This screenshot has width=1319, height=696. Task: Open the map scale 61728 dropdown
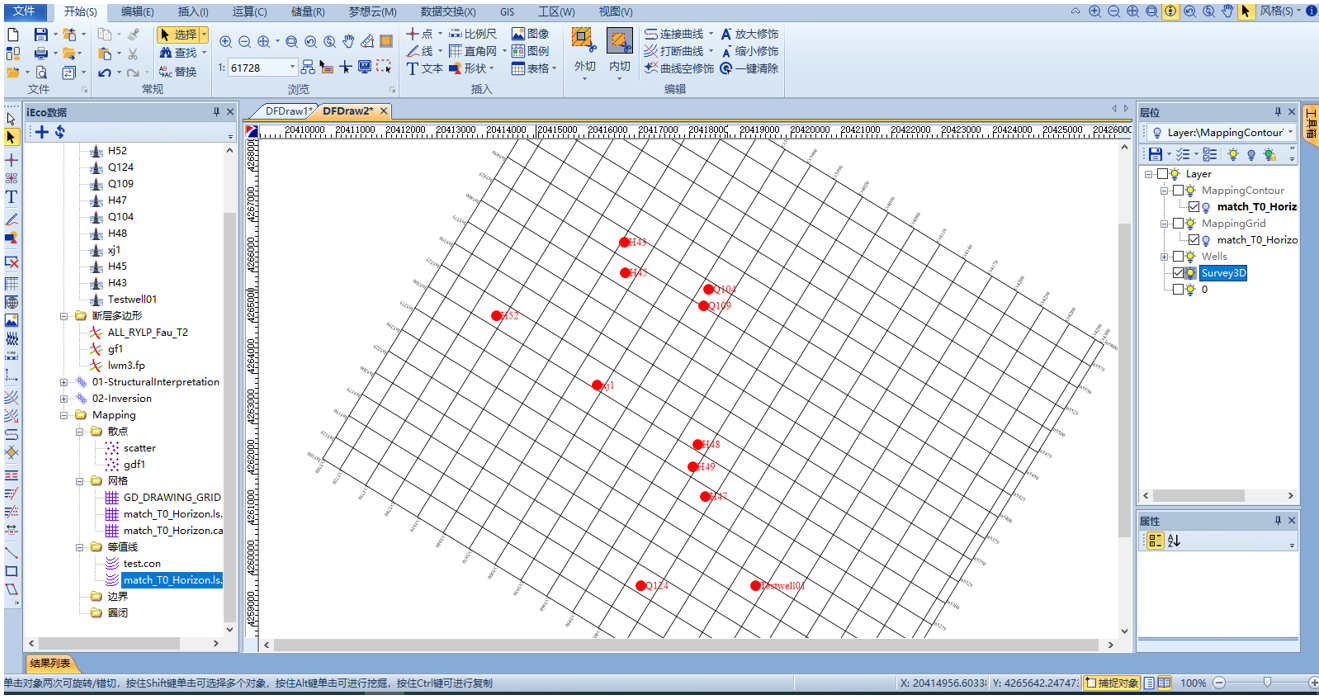[x=293, y=68]
